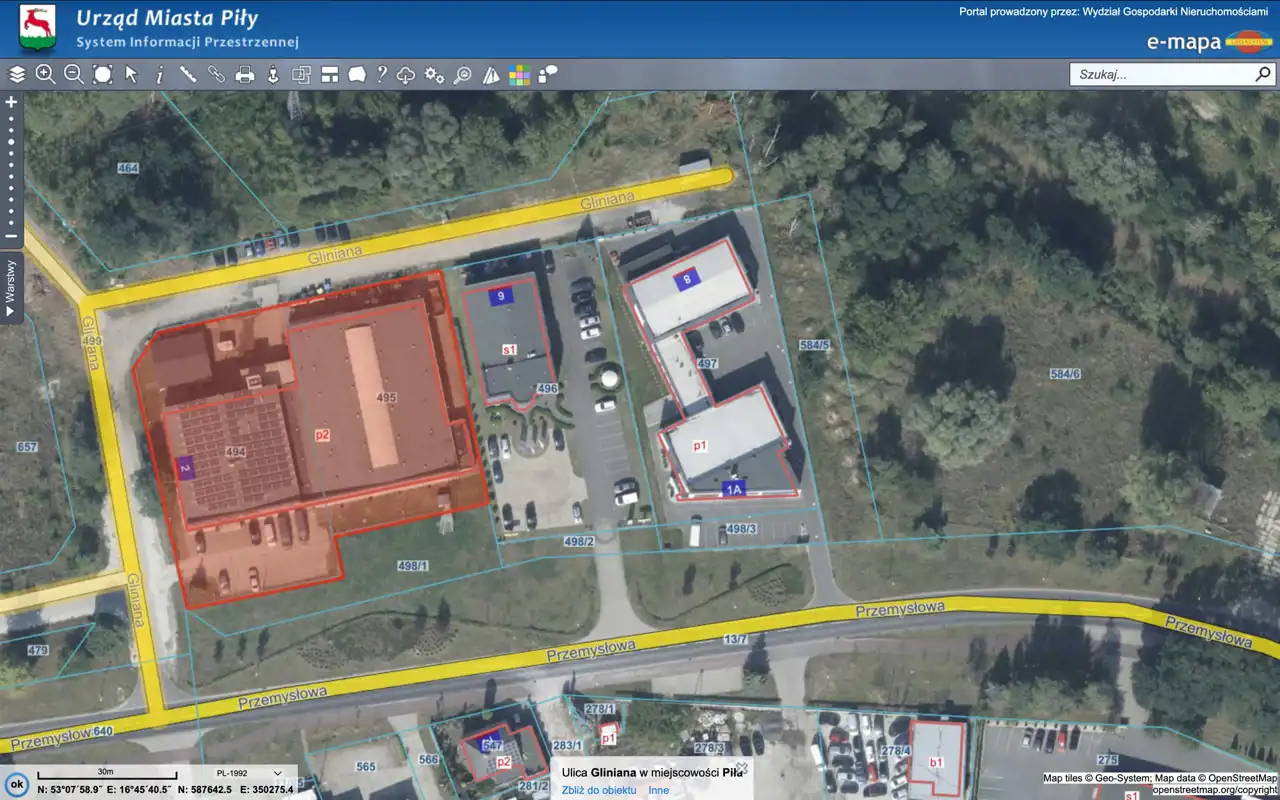Choose the distance measure ruler tool
Viewport: 1280px width, 800px height.
point(187,74)
